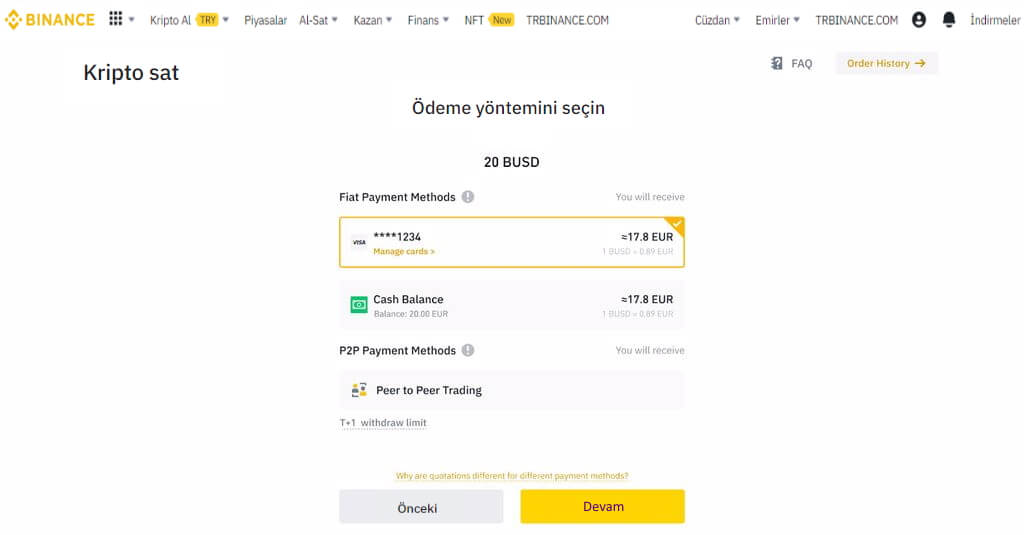Open the Manage cards link
The height and width of the screenshot is (535, 1024).
pos(404,251)
